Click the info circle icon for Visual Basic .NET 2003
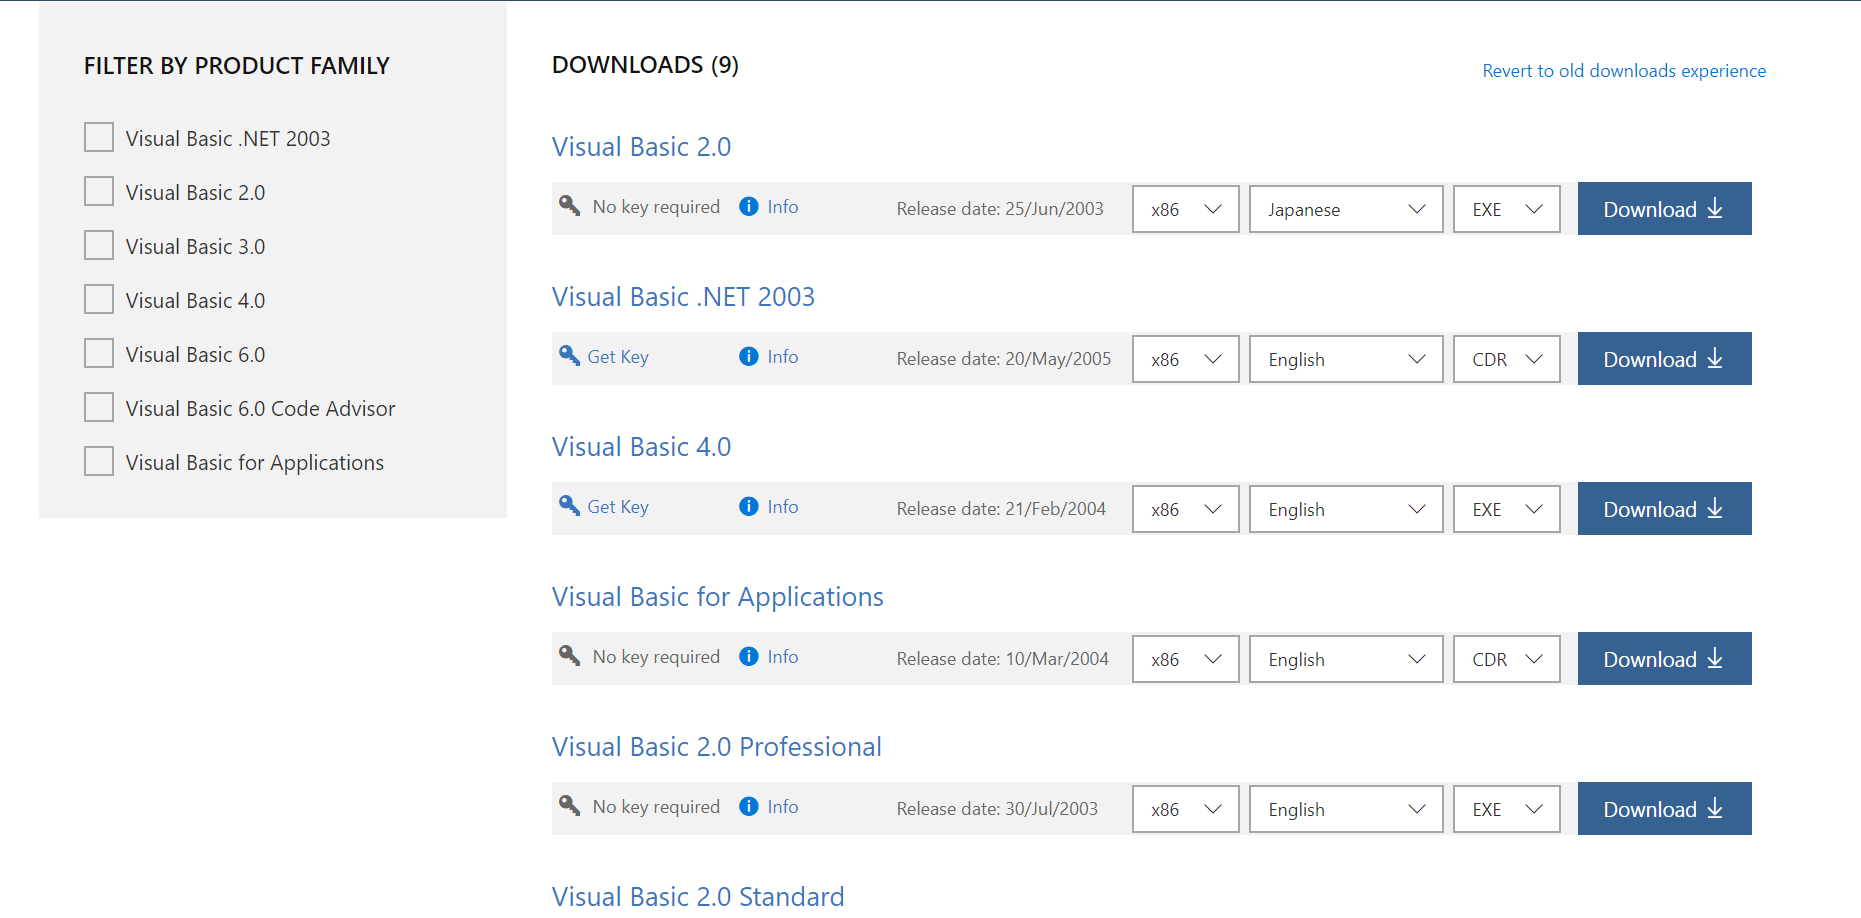Viewport: 1861px width, 918px height. [749, 356]
